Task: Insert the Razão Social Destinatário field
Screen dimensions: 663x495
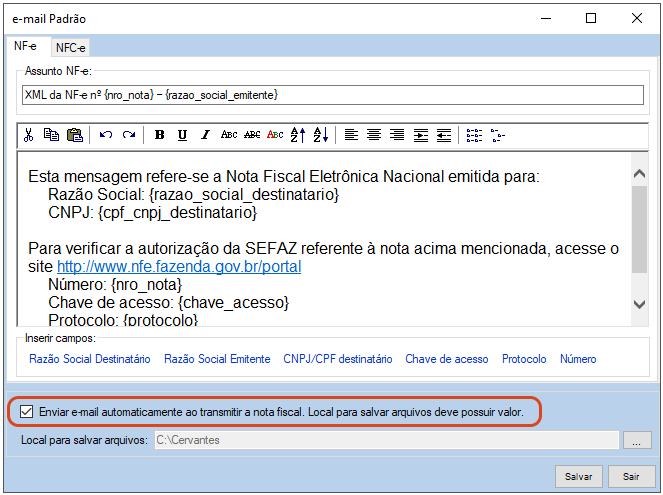Action: tap(90, 359)
